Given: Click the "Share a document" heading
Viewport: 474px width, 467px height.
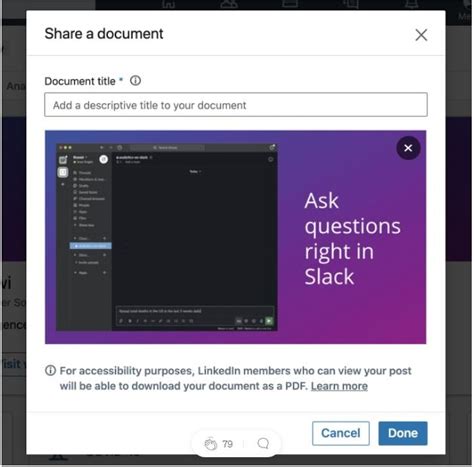Looking at the screenshot, I should click(104, 34).
